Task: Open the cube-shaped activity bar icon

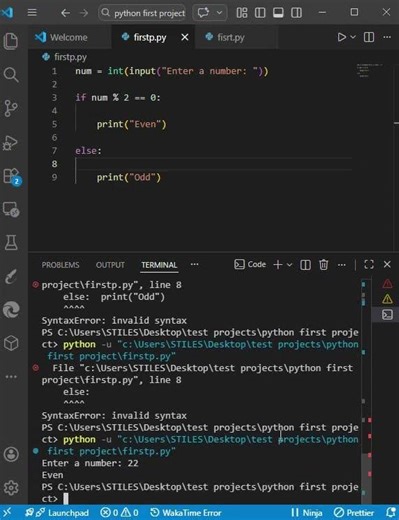Action: [11, 343]
